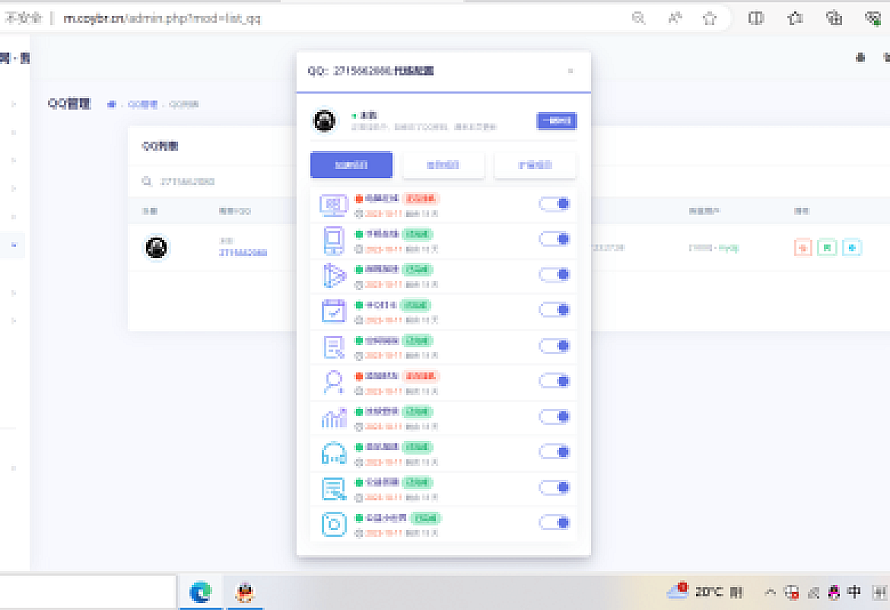The height and width of the screenshot is (610, 890).
Task: Add page to favorites with star icon
Action: pos(710,18)
